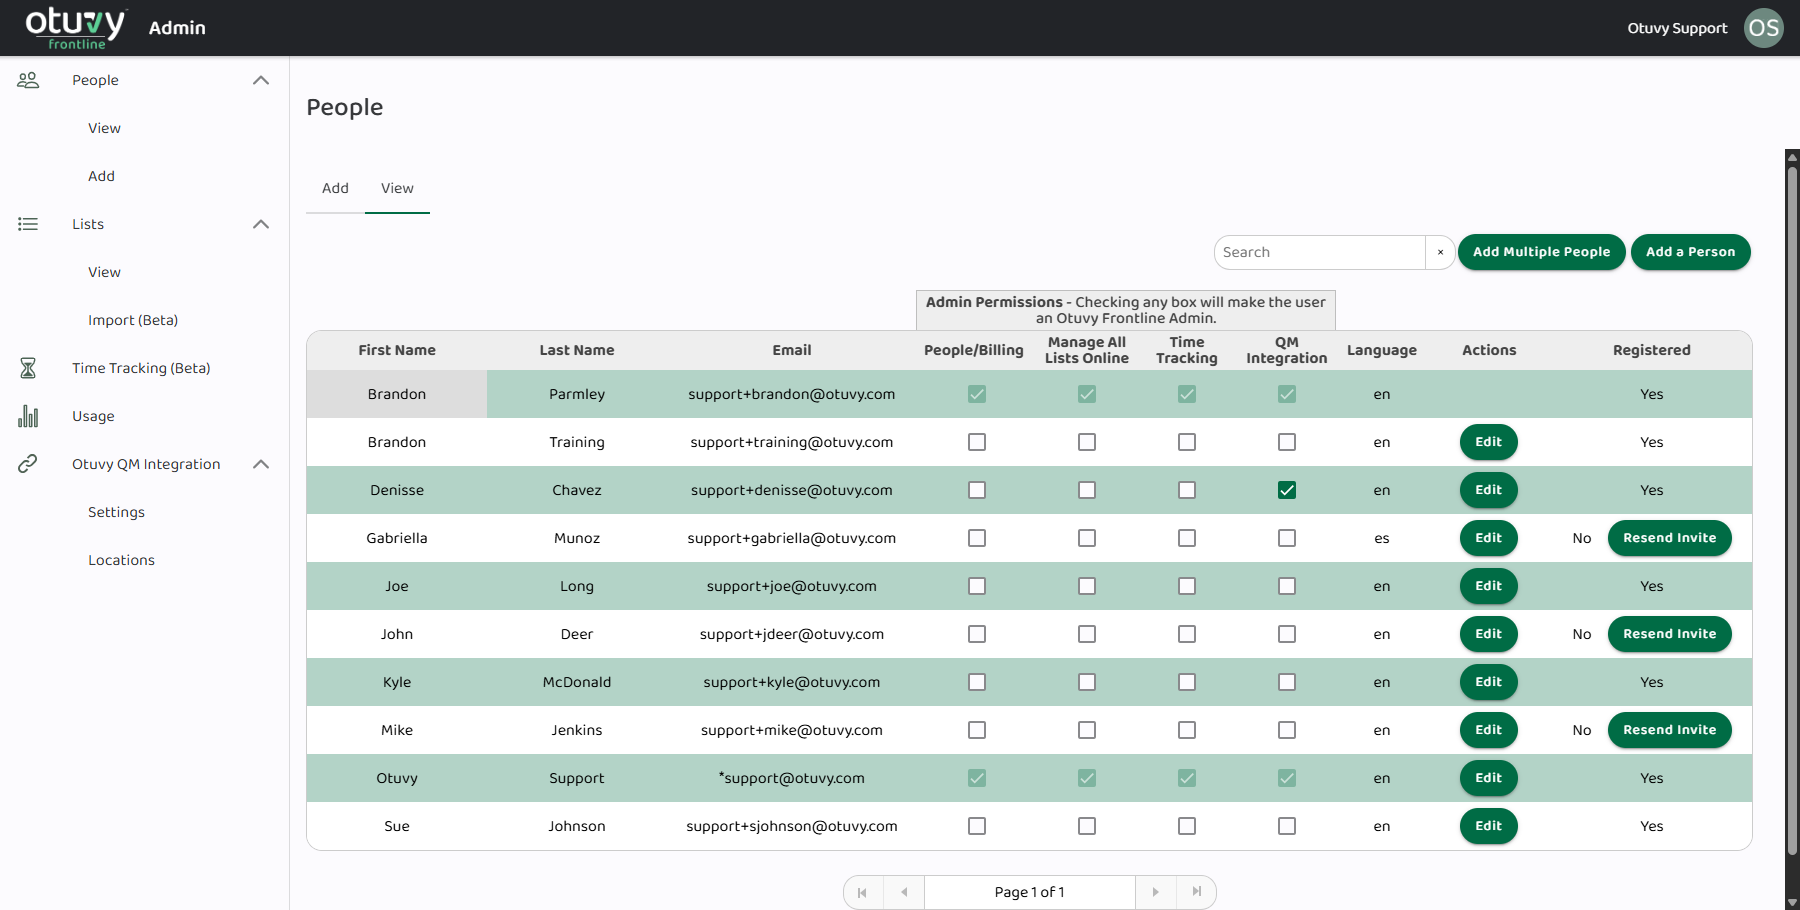Check QM Integration for Sue Johnson
1800x910 pixels.
tap(1287, 826)
